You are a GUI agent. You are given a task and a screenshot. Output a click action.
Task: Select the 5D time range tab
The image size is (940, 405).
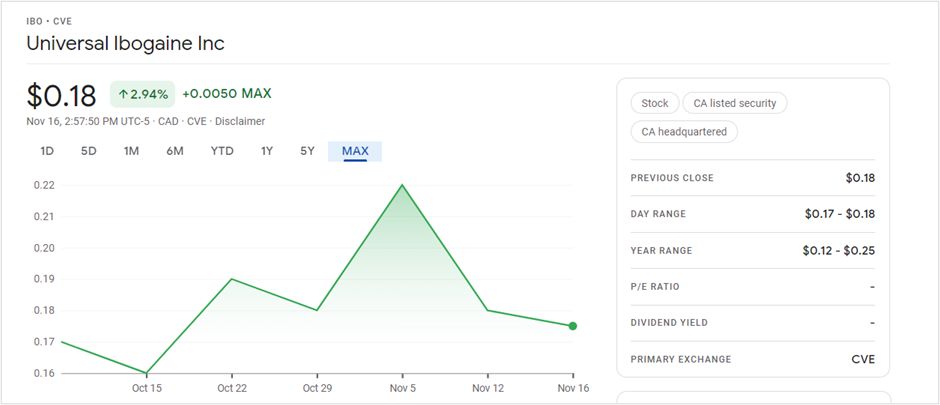coord(89,152)
